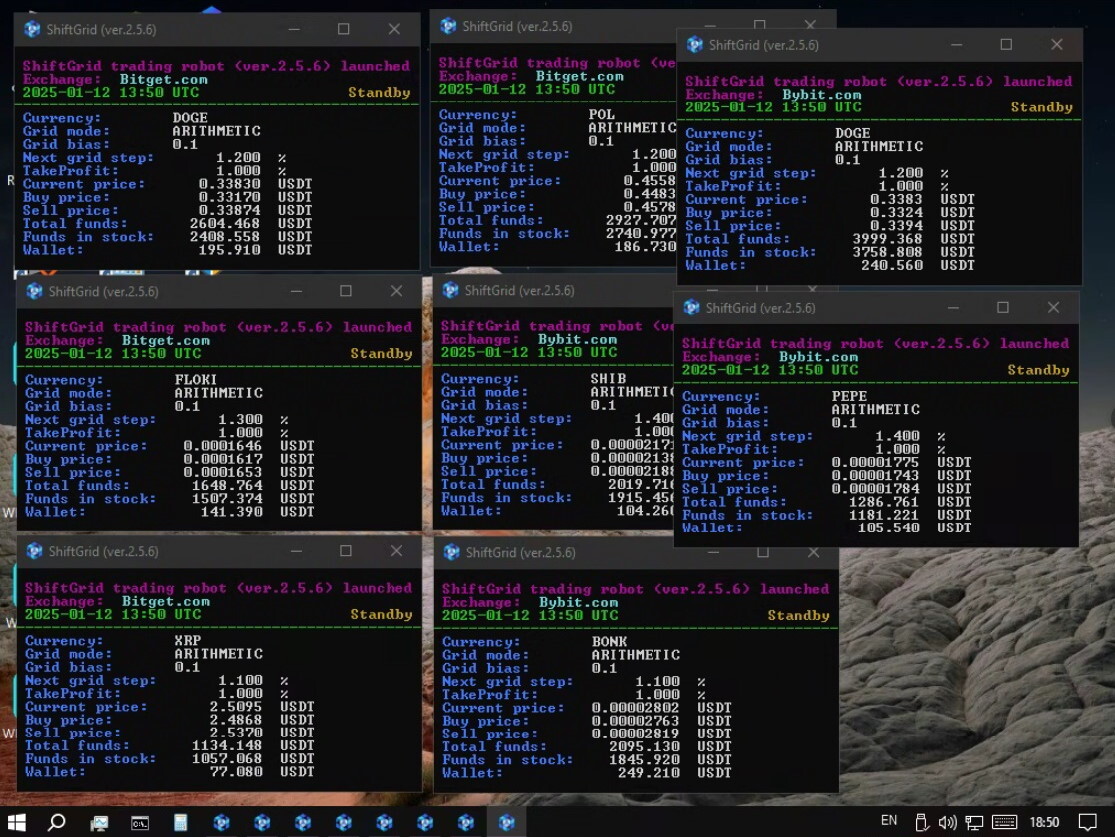Click the sell price value 0.0001653
1115x837 pixels.
pos(223,473)
